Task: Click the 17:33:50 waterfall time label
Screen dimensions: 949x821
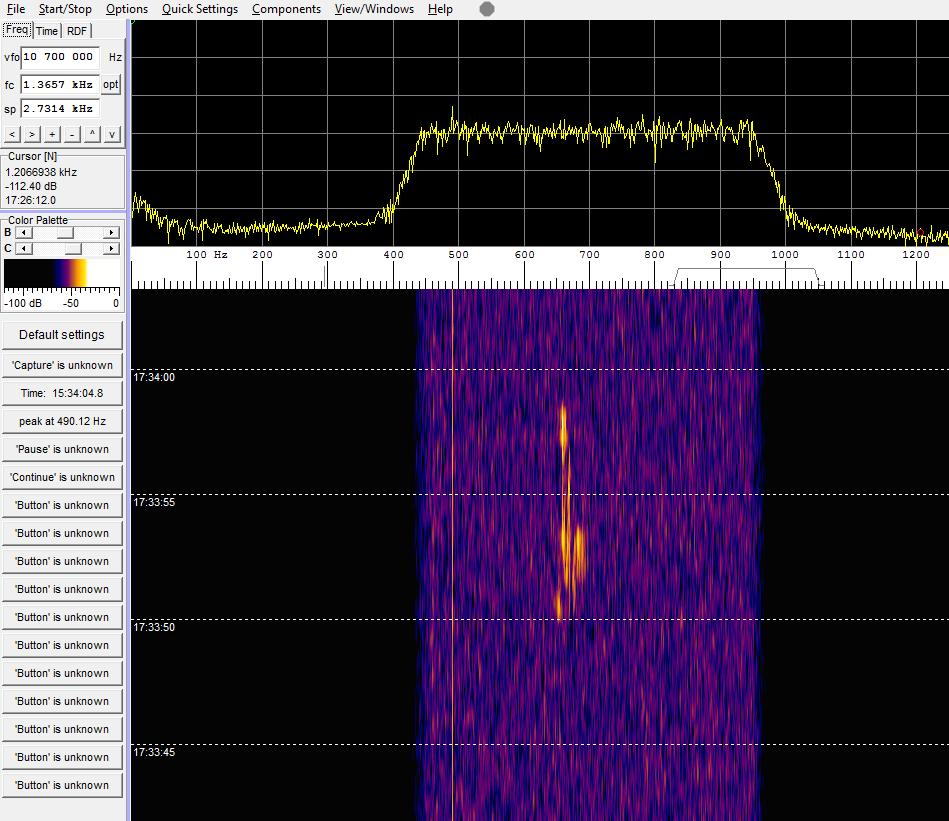Action: click(154, 627)
